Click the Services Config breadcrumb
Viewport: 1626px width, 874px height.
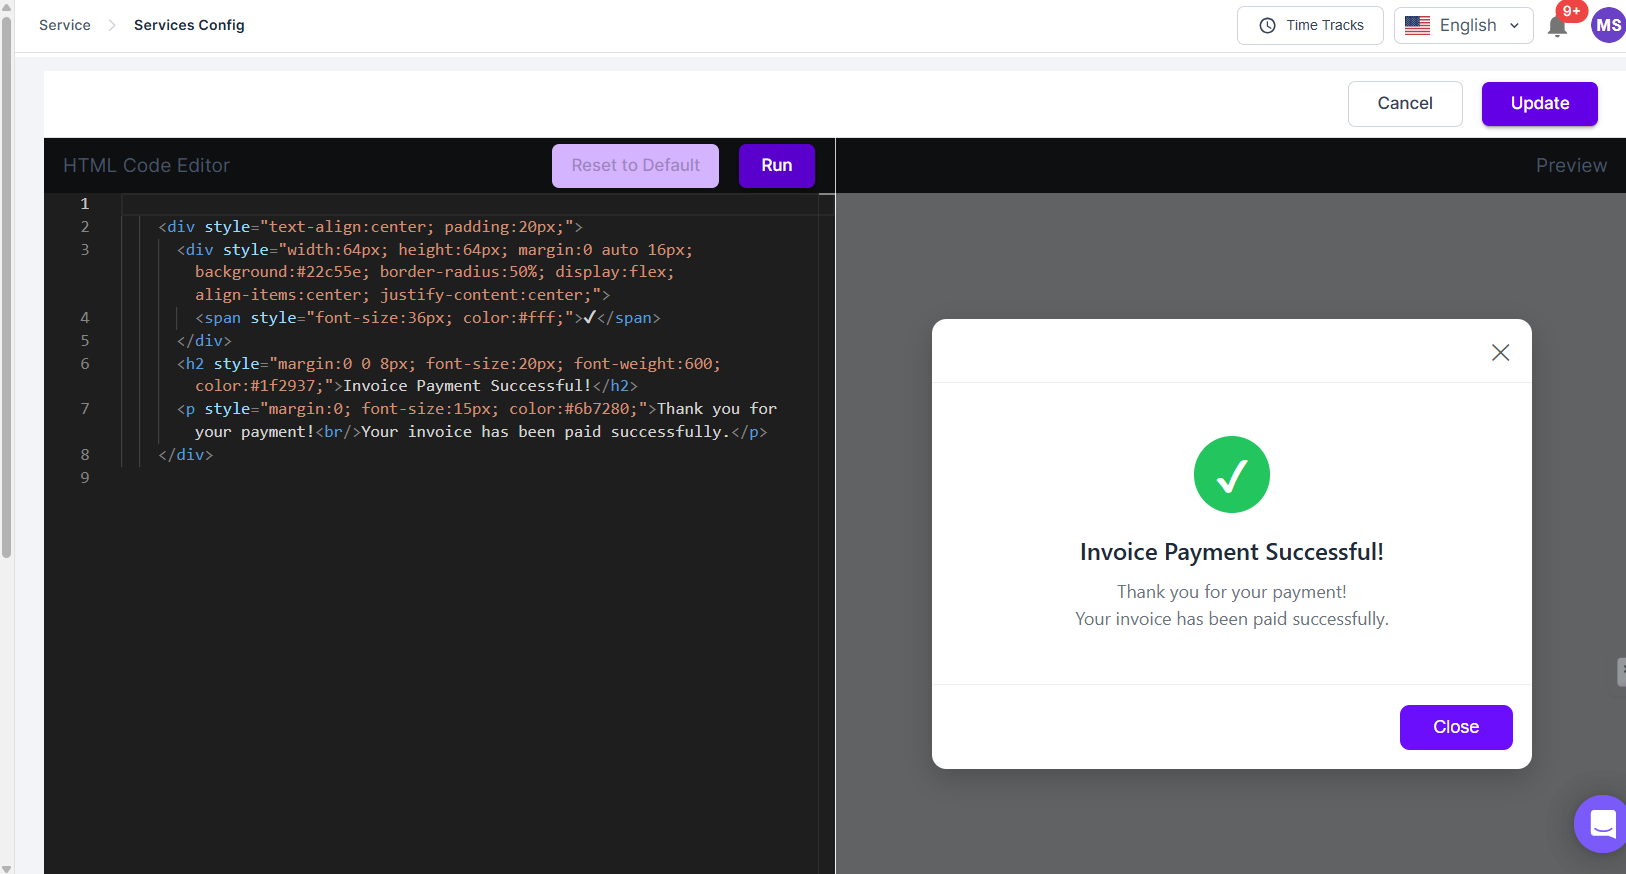189,25
